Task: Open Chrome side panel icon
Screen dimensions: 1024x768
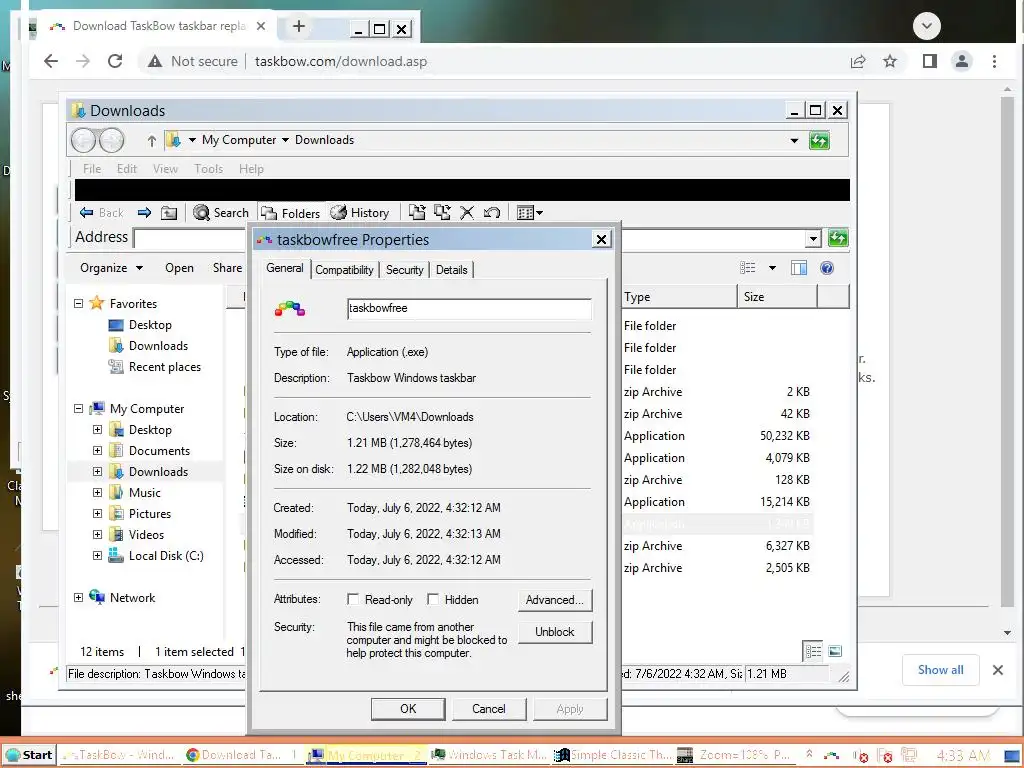Action: [x=930, y=61]
